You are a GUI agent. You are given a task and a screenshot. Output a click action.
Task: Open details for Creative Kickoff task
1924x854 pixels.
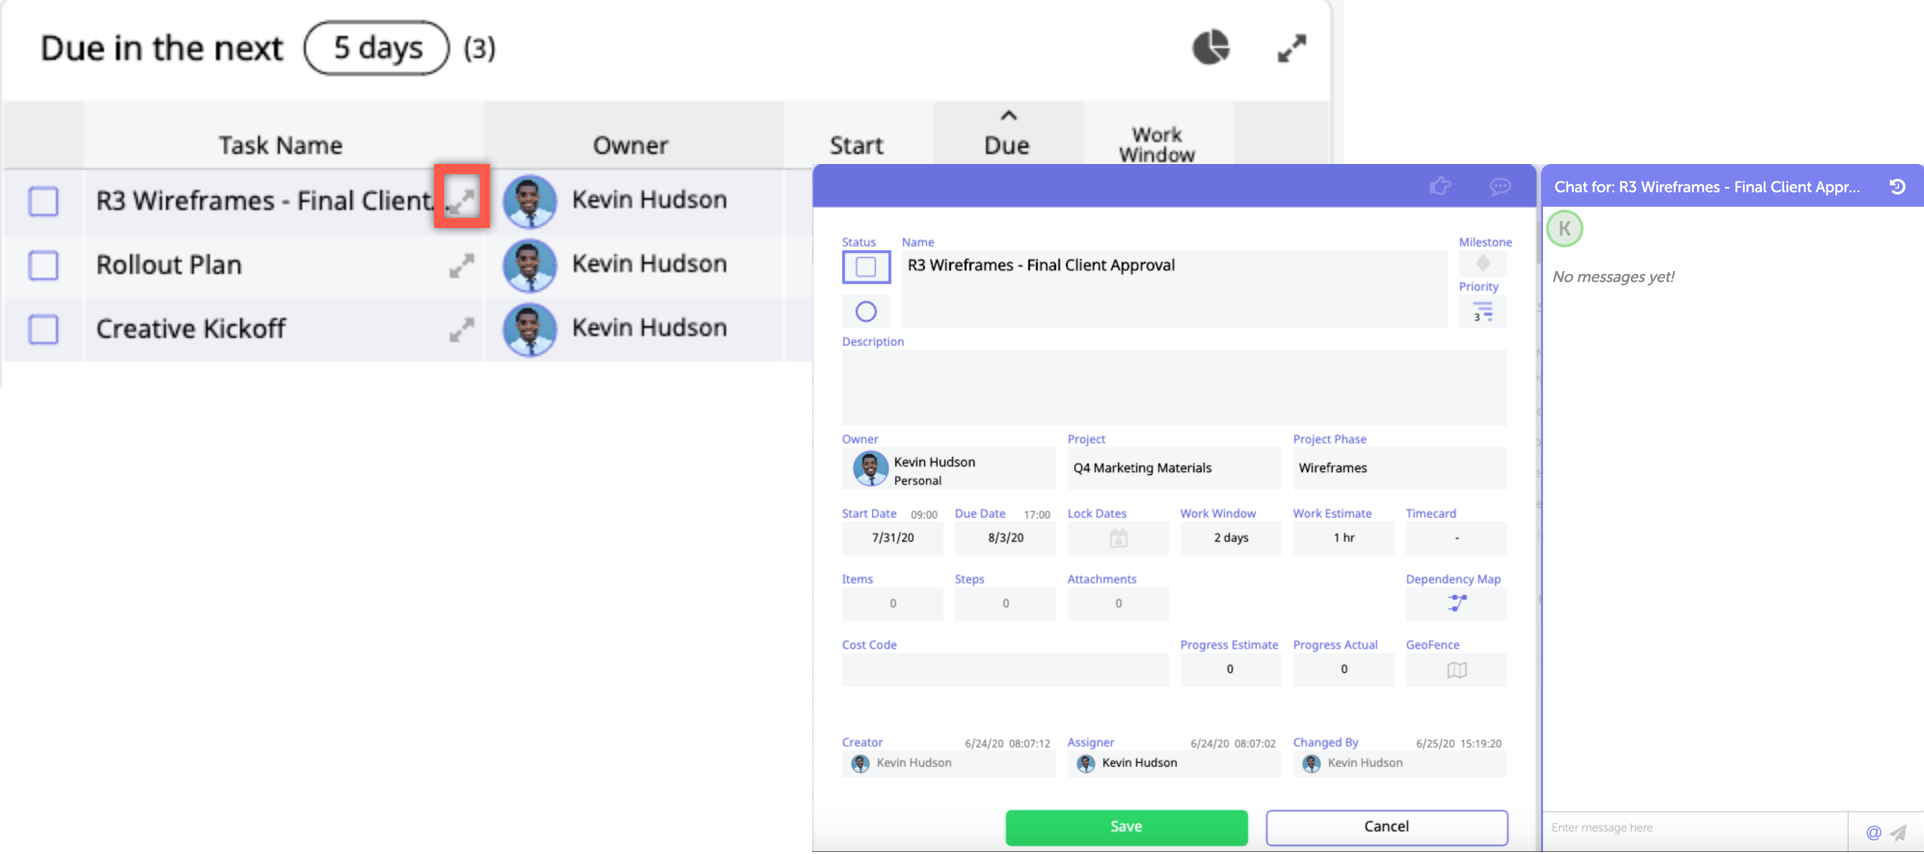point(461,330)
